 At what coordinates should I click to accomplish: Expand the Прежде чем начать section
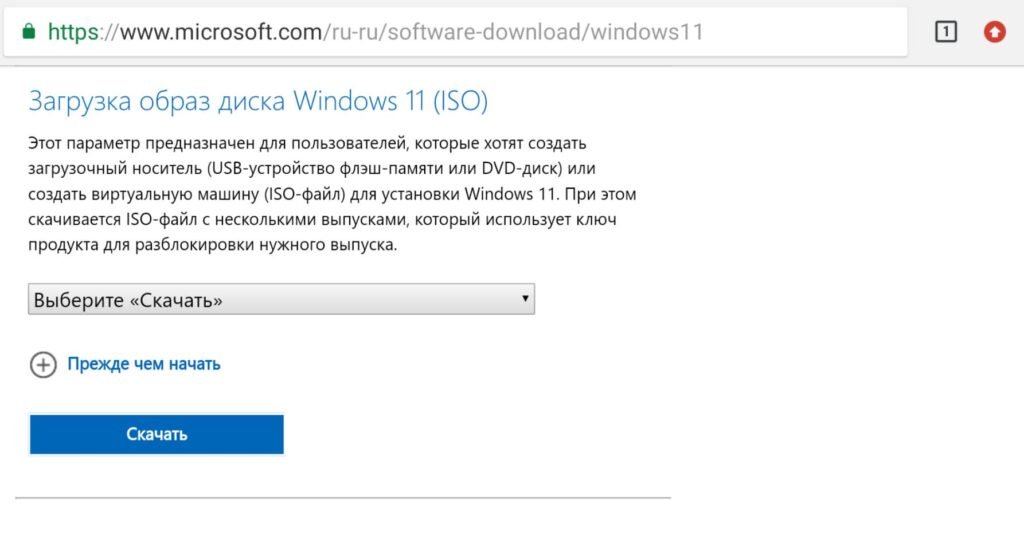(144, 364)
